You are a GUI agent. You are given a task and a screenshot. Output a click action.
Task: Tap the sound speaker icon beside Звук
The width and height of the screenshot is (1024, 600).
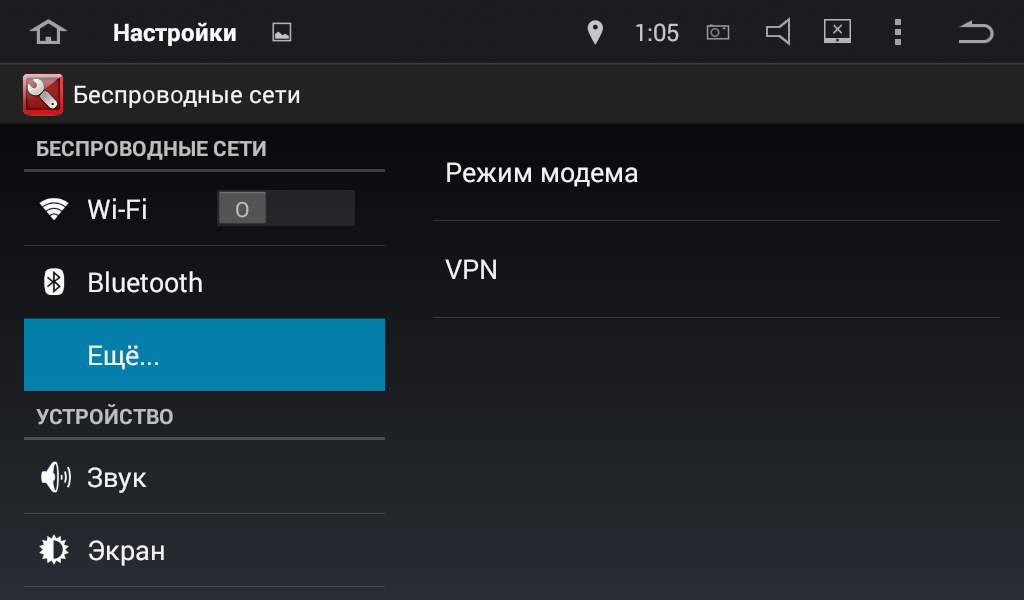(x=56, y=477)
